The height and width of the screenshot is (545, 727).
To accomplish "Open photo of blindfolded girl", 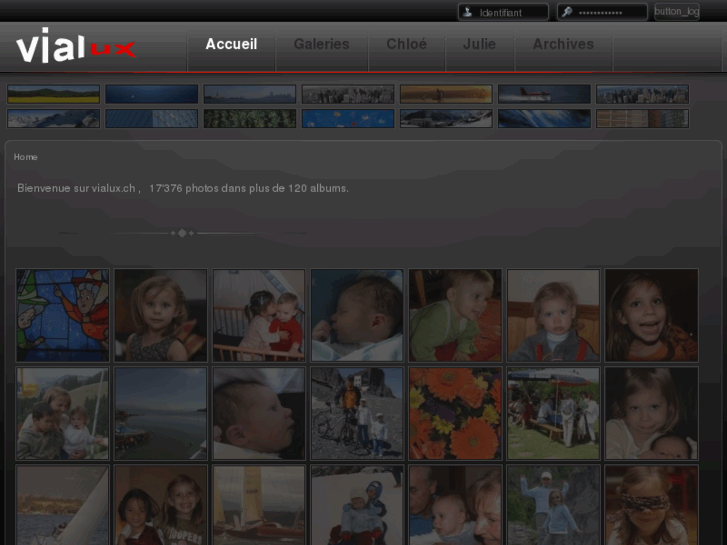I will click(651, 505).
